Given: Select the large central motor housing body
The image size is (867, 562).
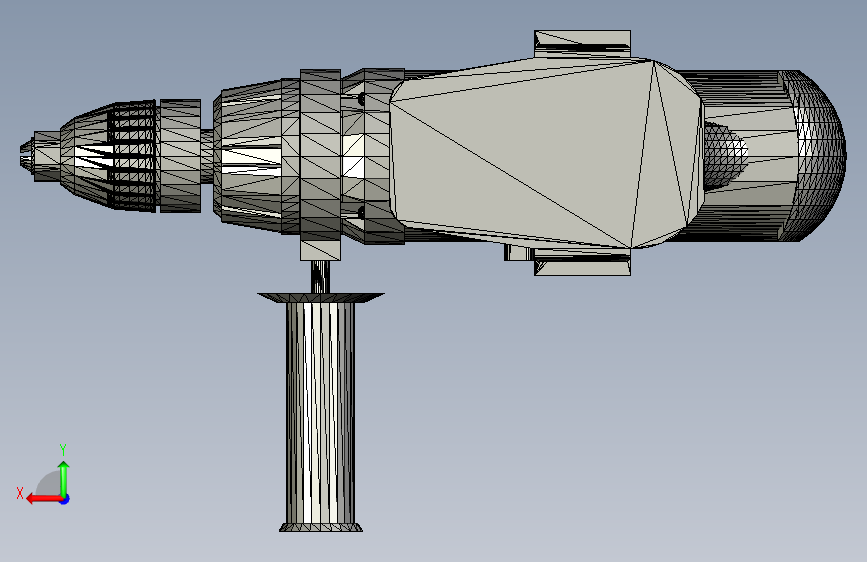Looking at the screenshot, I should [545, 153].
